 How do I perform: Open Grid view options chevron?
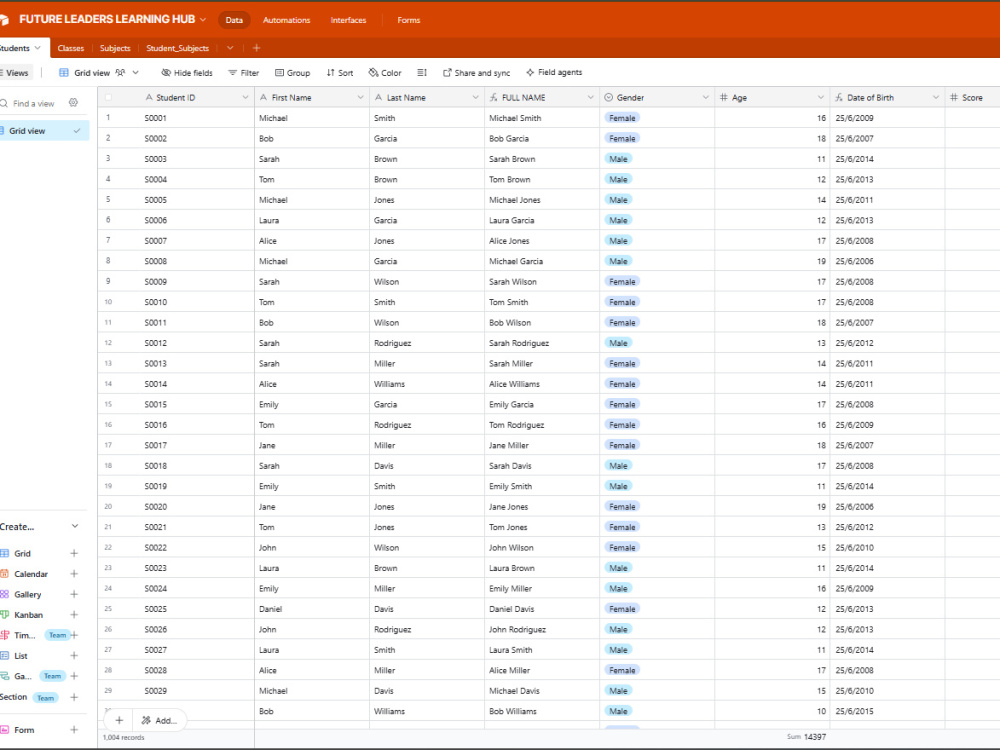[x=135, y=73]
